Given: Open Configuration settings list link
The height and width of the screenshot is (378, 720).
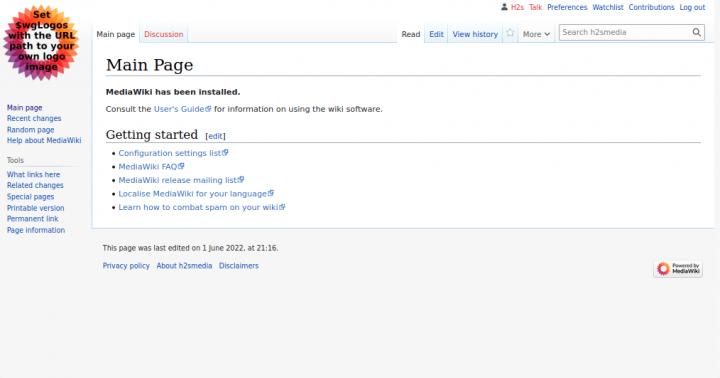Looking at the screenshot, I should pyautogui.click(x=173, y=153).
